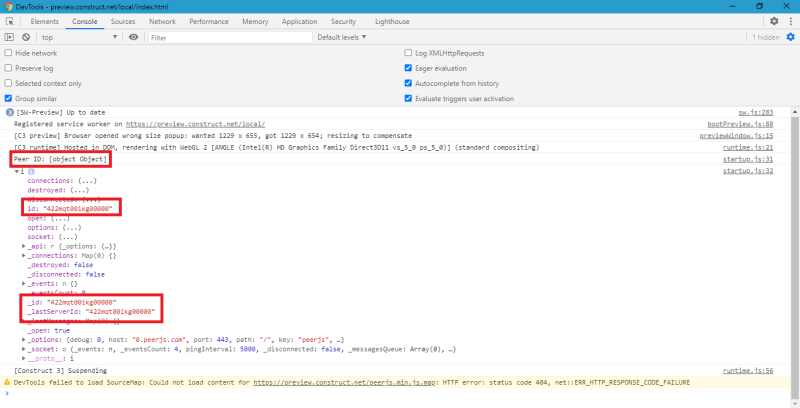Open the Performance tab
800x408 pixels.
(209, 21)
